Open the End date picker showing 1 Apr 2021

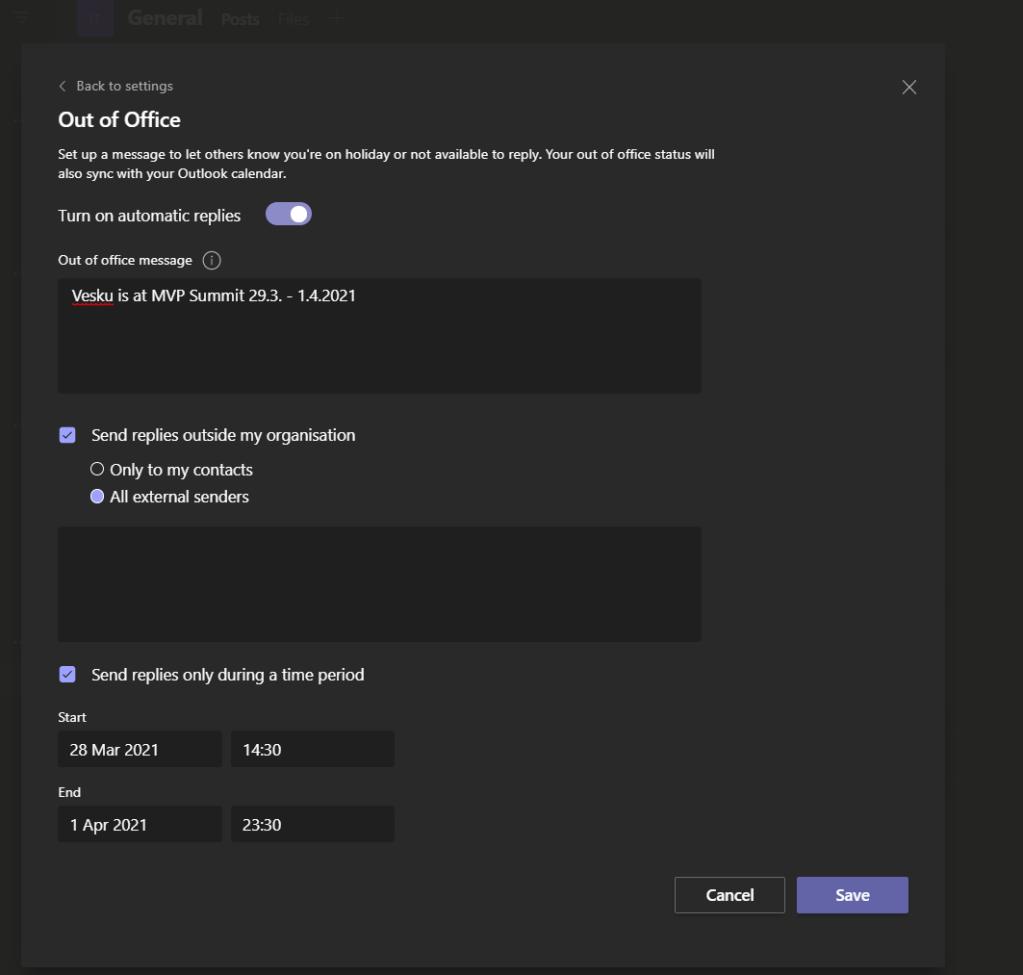click(x=139, y=824)
